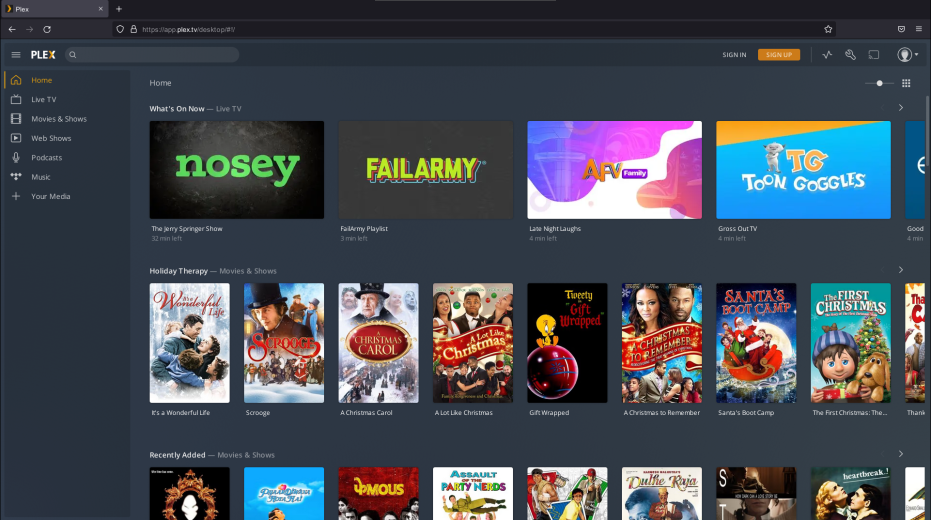Open Santa's Boot Camp poster

click(756, 343)
